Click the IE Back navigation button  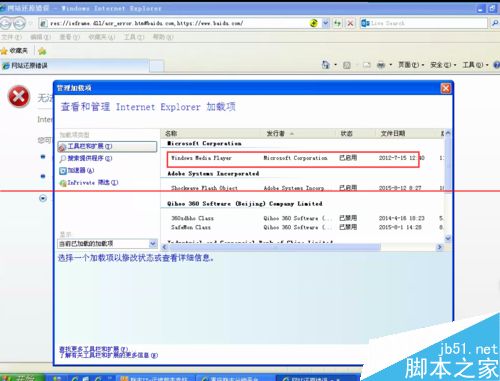pyautogui.click(x=5, y=23)
